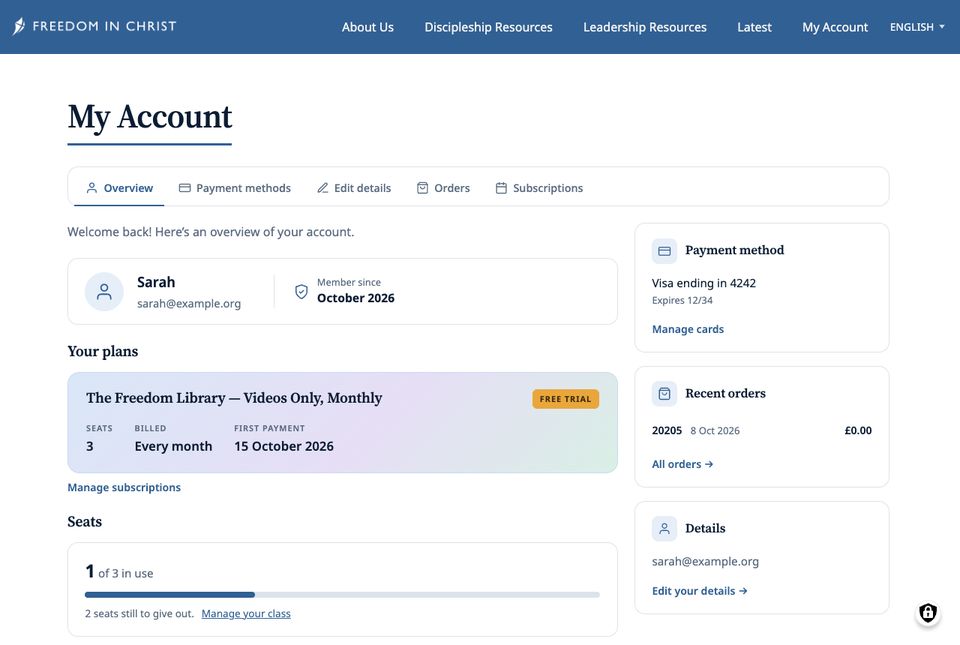Open the About Us menu

click(367, 27)
